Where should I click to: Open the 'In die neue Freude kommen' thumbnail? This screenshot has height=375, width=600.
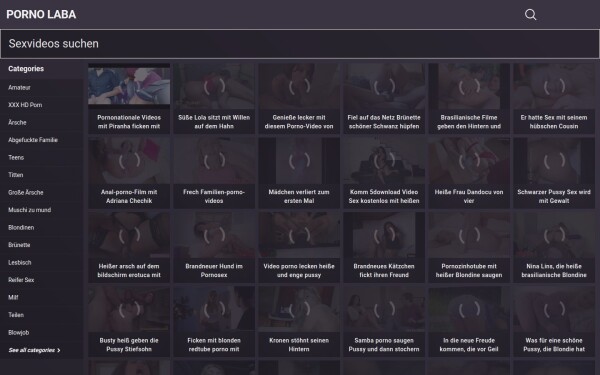[x=469, y=310]
